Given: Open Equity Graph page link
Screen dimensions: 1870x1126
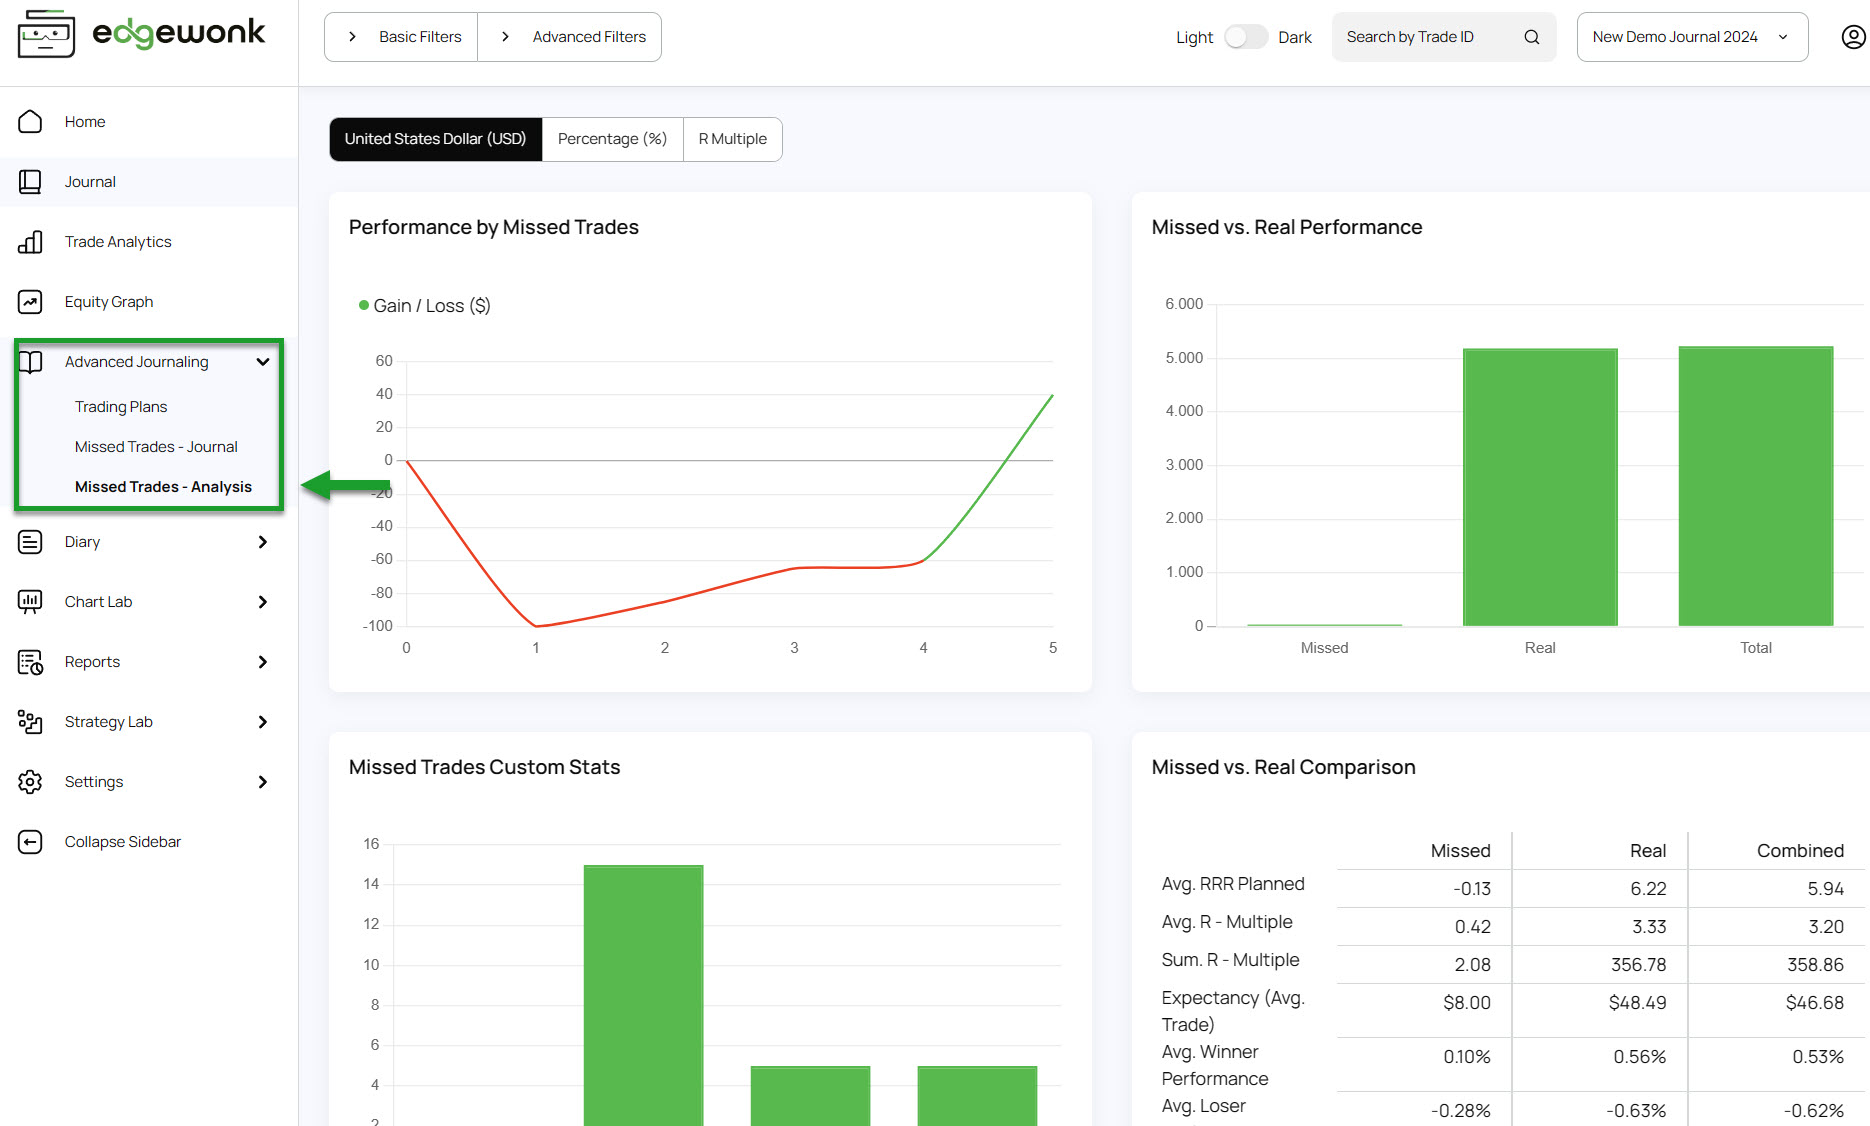Looking at the screenshot, I should (109, 302).
